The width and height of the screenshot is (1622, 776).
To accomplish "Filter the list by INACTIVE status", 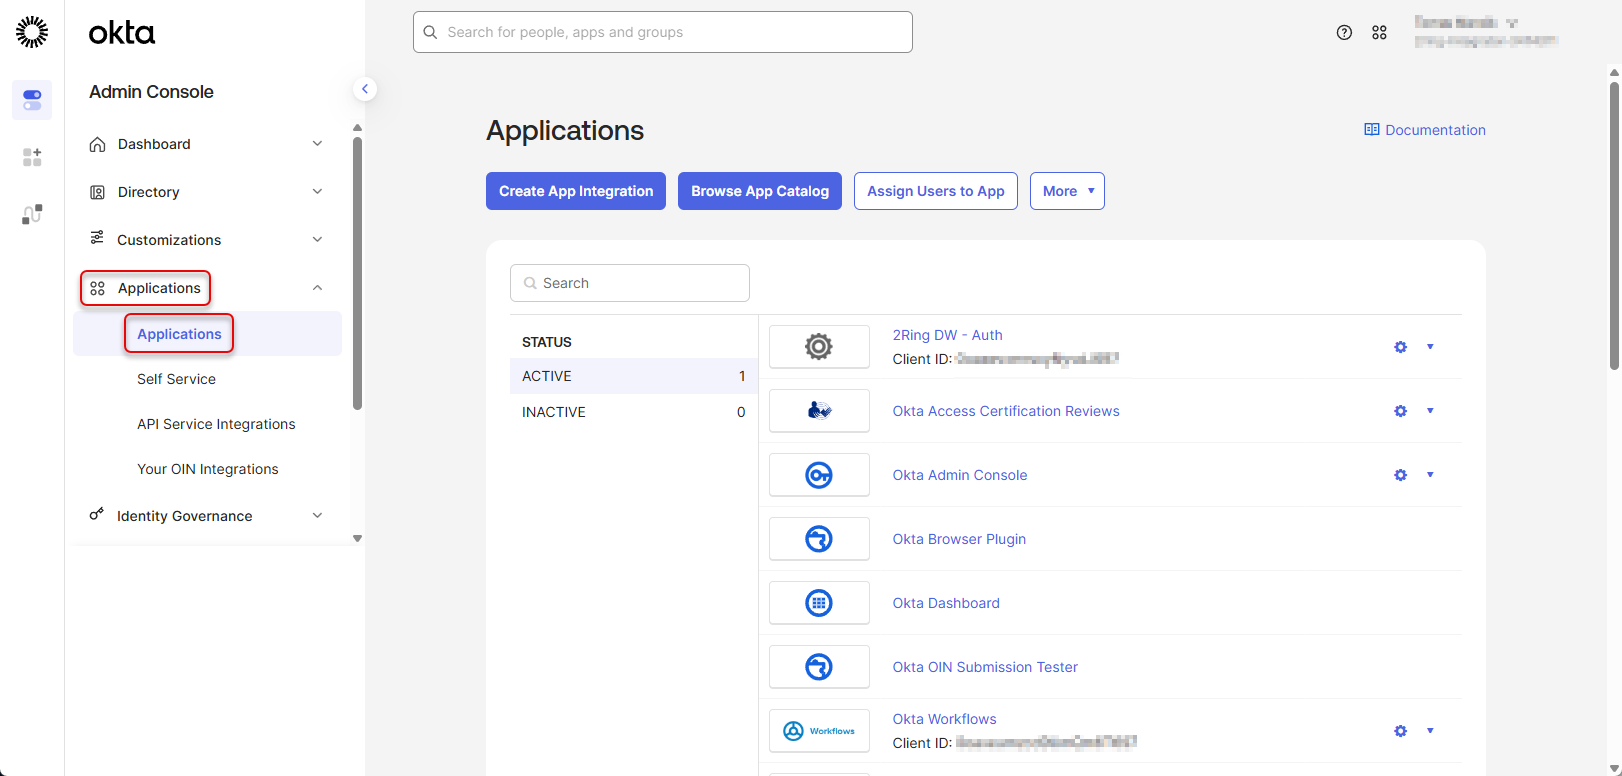I will point(632,412).
